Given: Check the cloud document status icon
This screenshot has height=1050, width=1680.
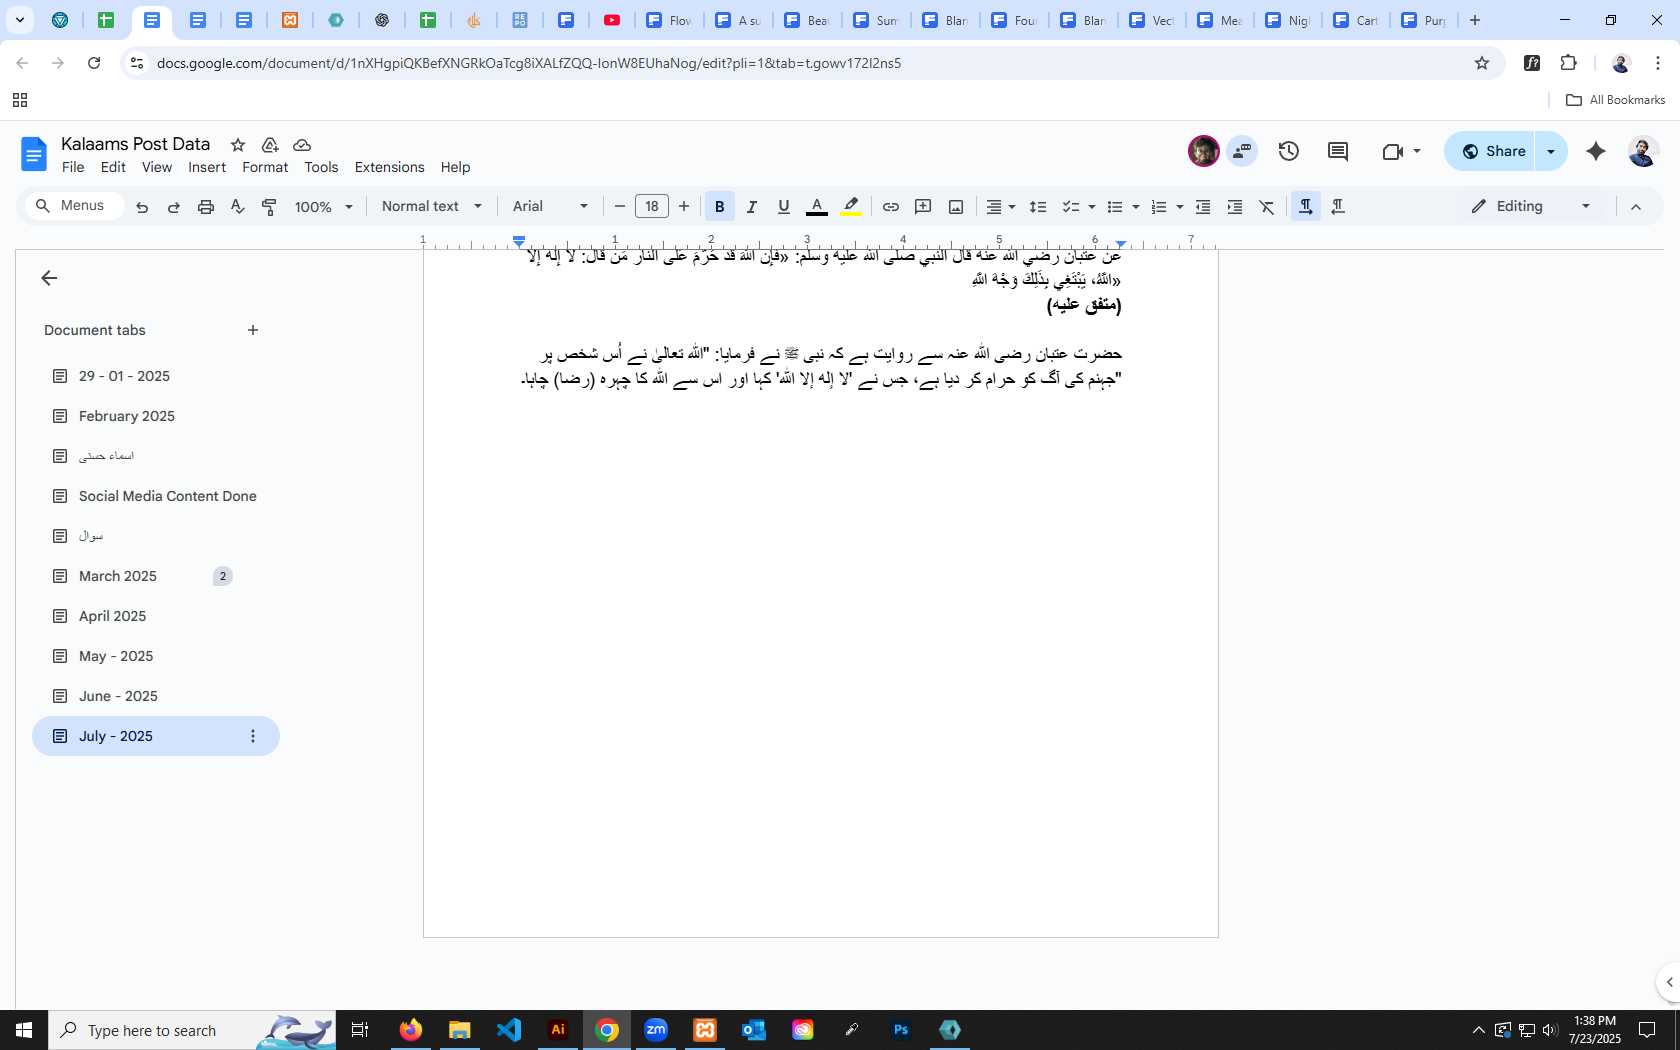Looking at the screenshot, I should point(302,145).
